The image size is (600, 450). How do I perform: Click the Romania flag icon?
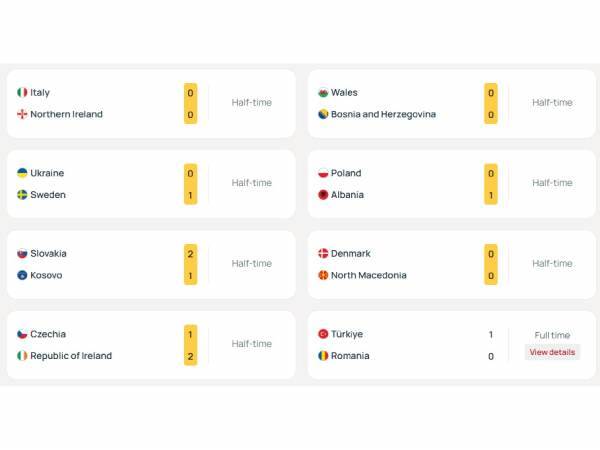pos(323,356)
